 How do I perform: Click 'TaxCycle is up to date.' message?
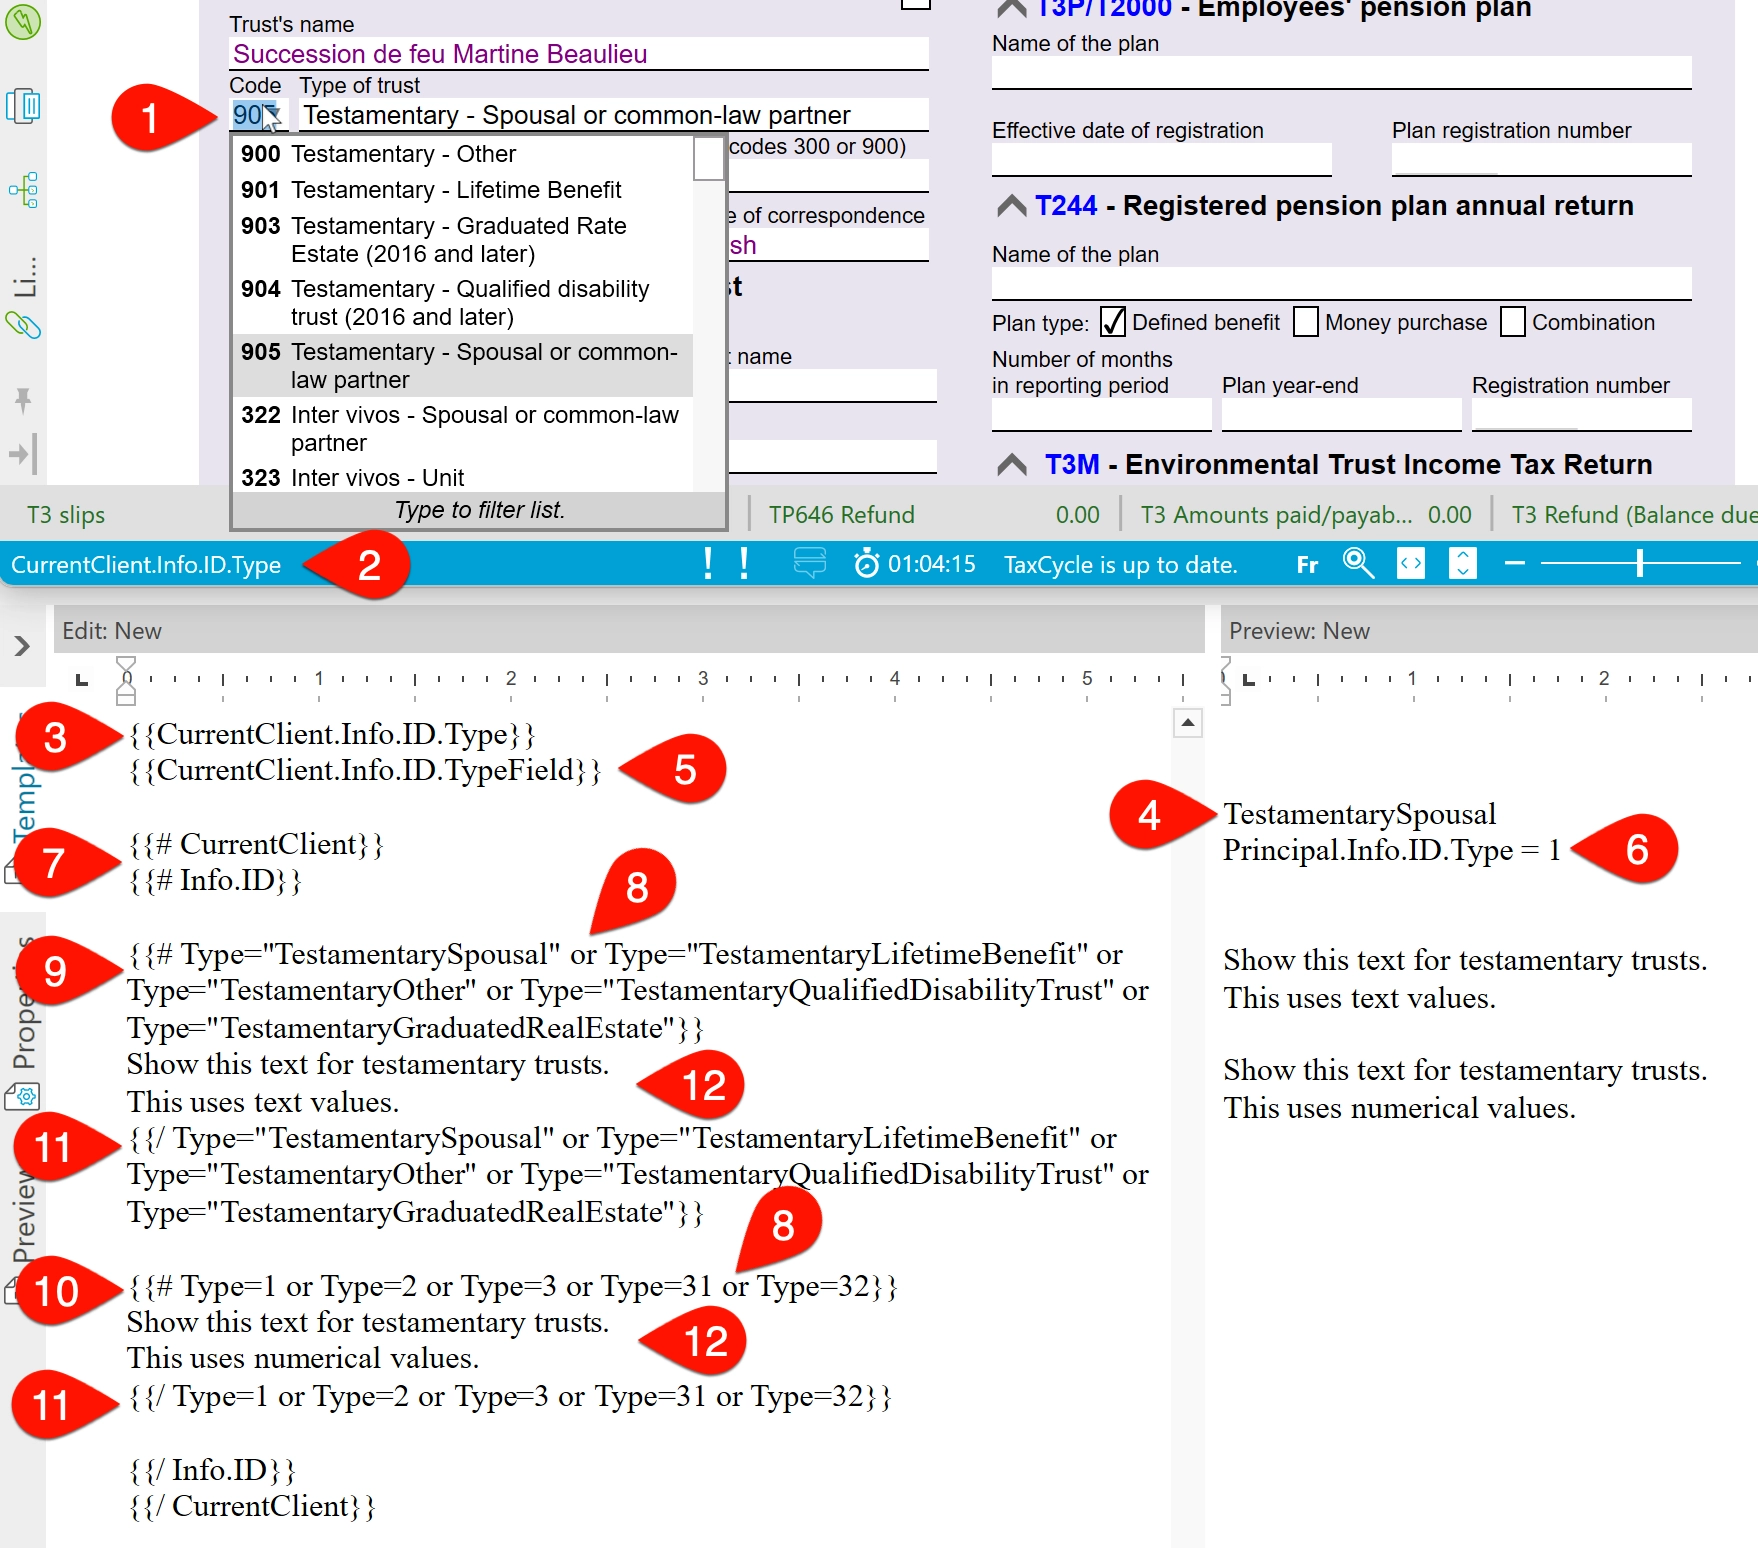tap(1120, 565)
